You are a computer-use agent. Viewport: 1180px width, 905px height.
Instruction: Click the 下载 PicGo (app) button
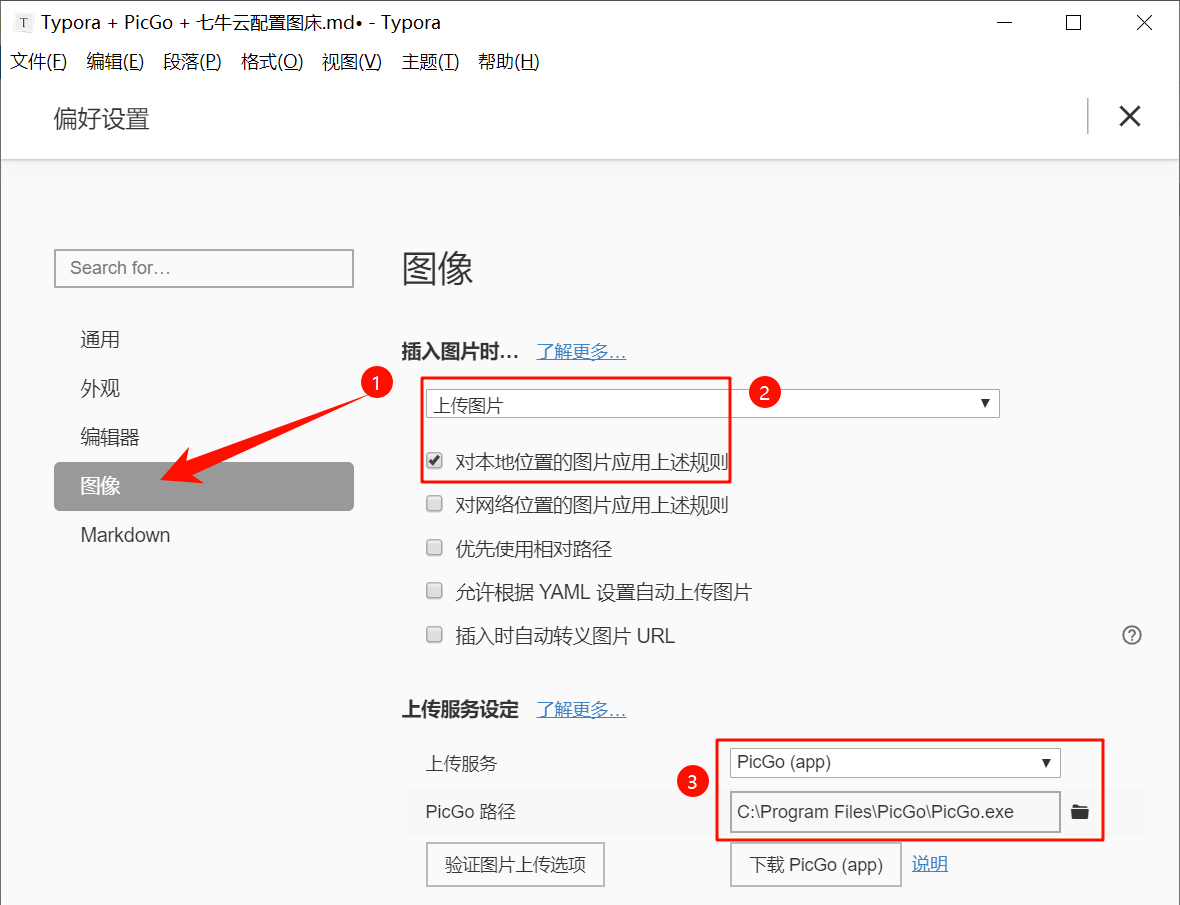[x=816, y=865]
